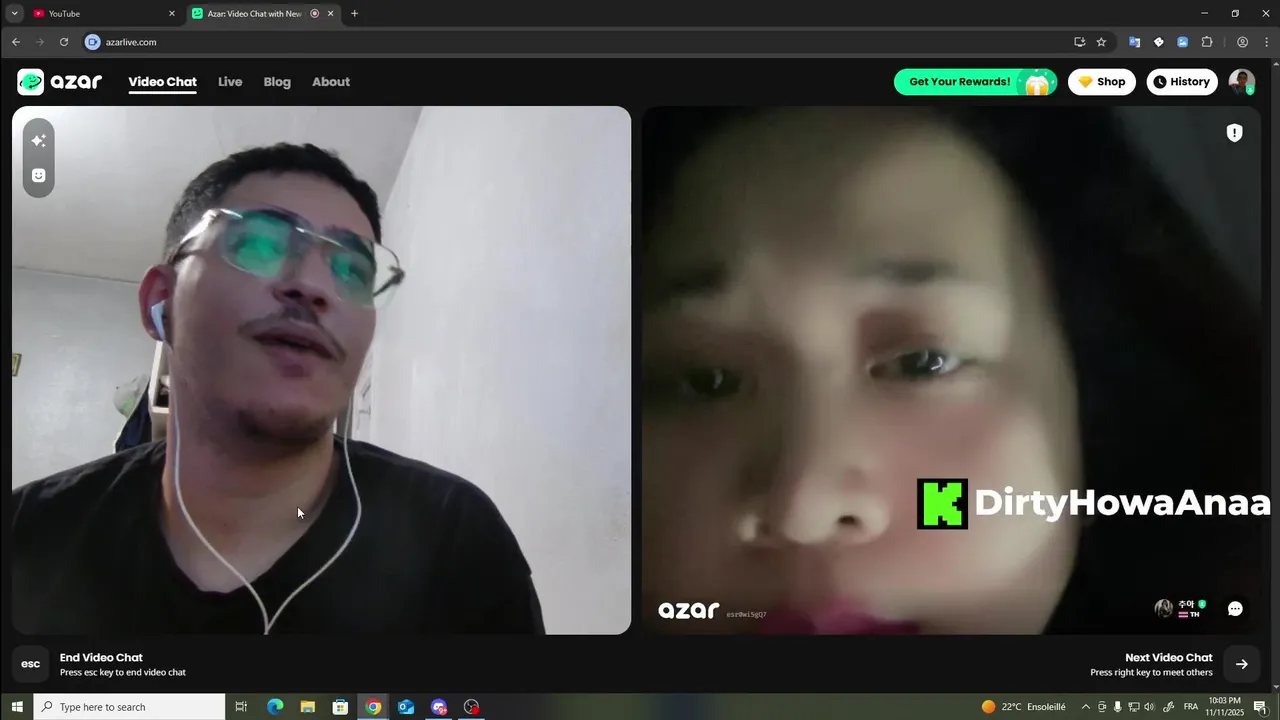Click the End Video Chat label
1280x720 pixels.
coord(101,658)
